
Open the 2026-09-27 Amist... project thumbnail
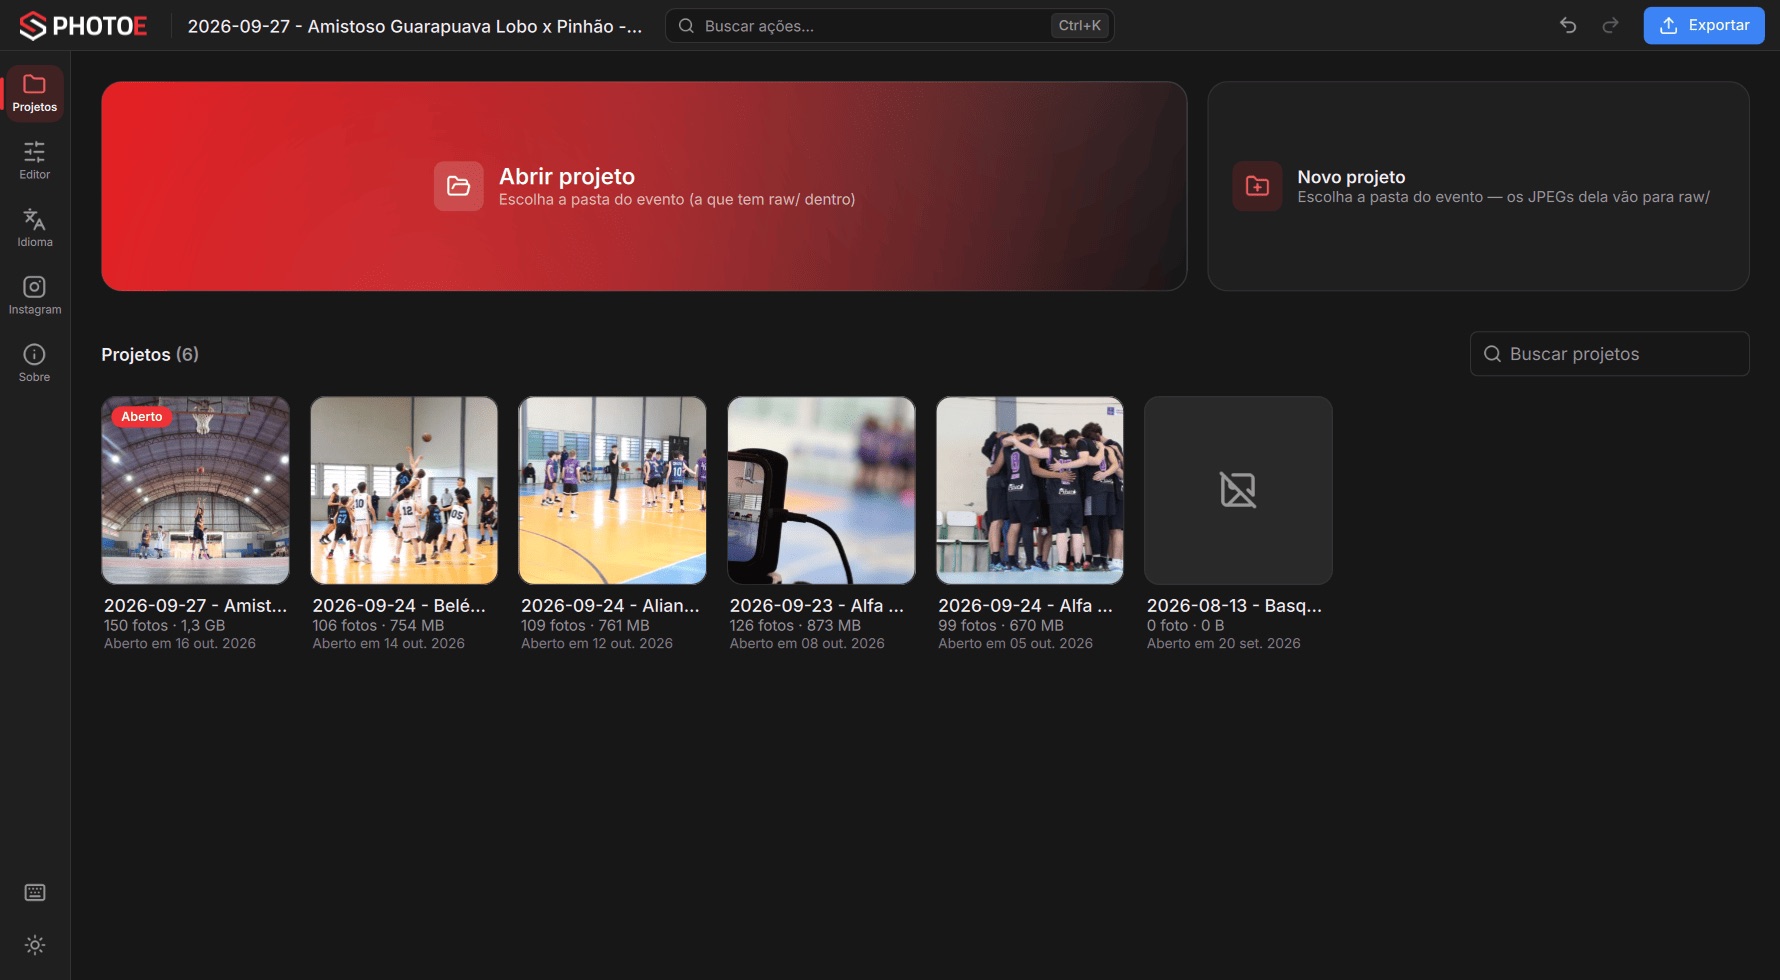pyautogui.click(x=195, y=490)
